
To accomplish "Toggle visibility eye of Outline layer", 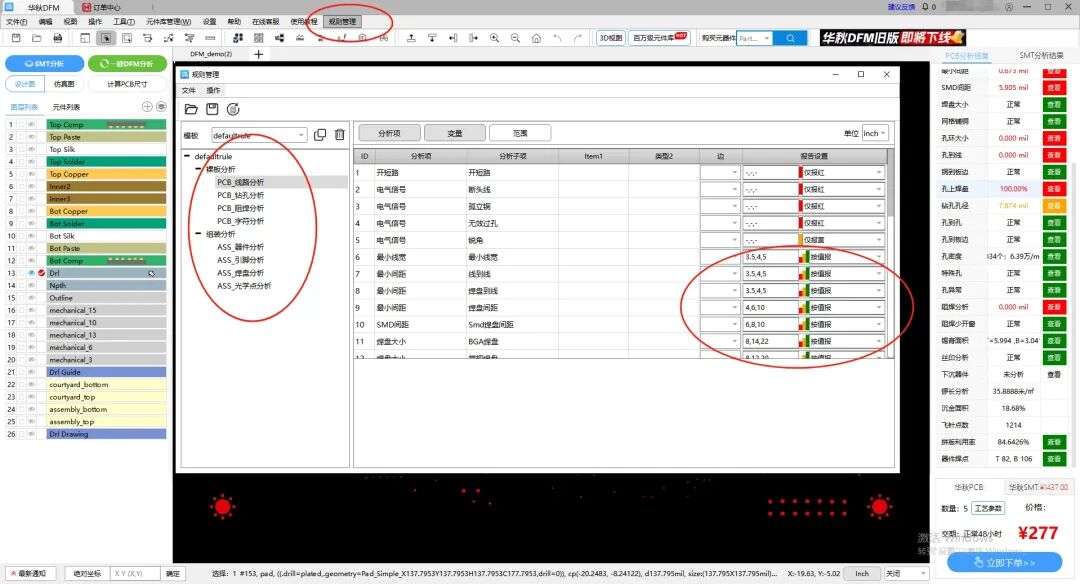I will click(x=31, y=298).
